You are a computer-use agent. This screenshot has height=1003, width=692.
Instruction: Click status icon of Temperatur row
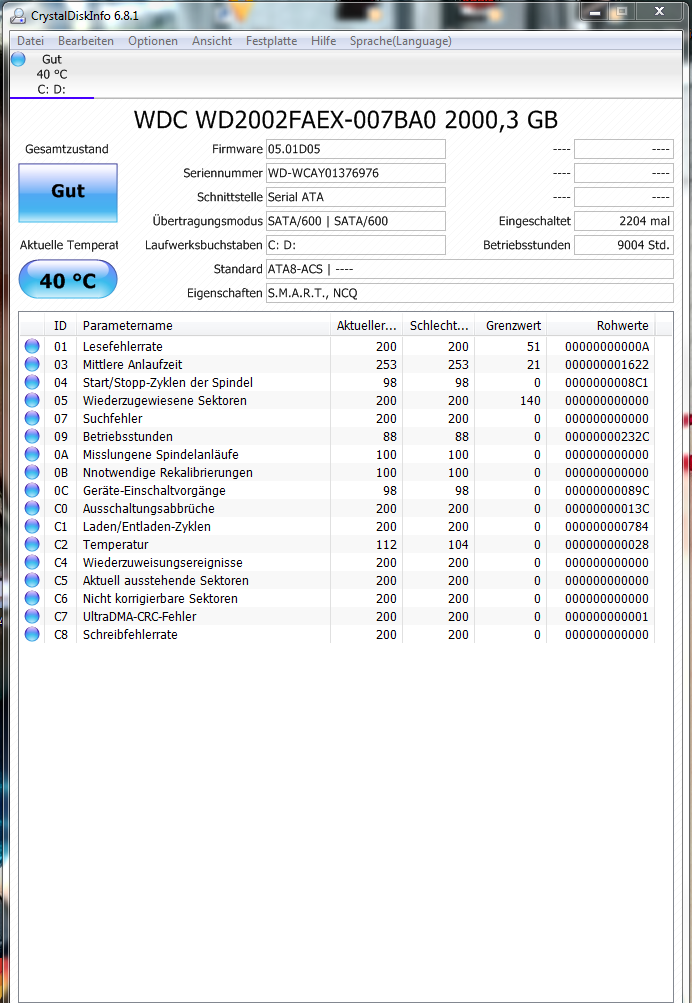point(32,544)
